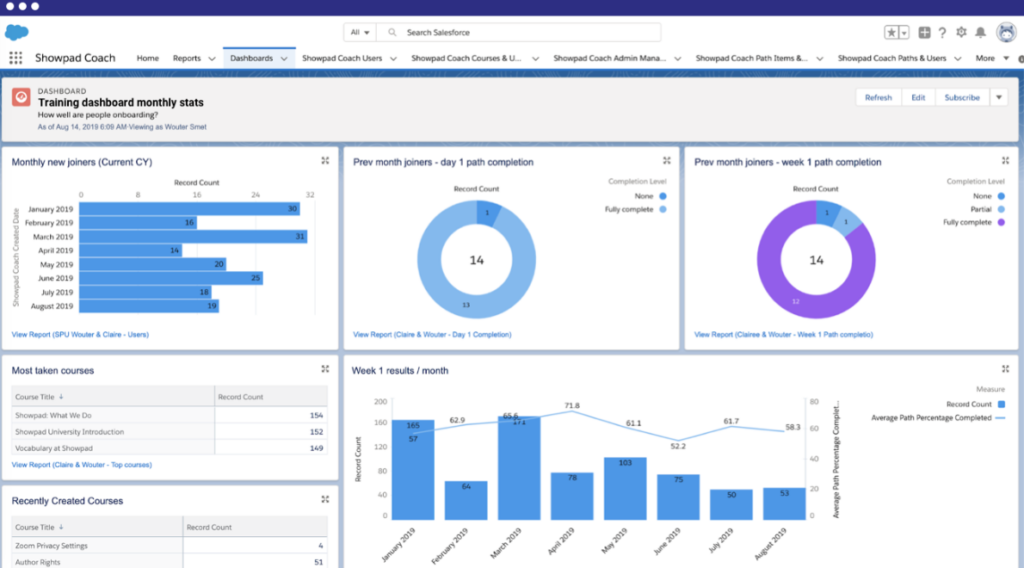
Task: Select the Dashboards tab
Action: click(x=251, y=58)
